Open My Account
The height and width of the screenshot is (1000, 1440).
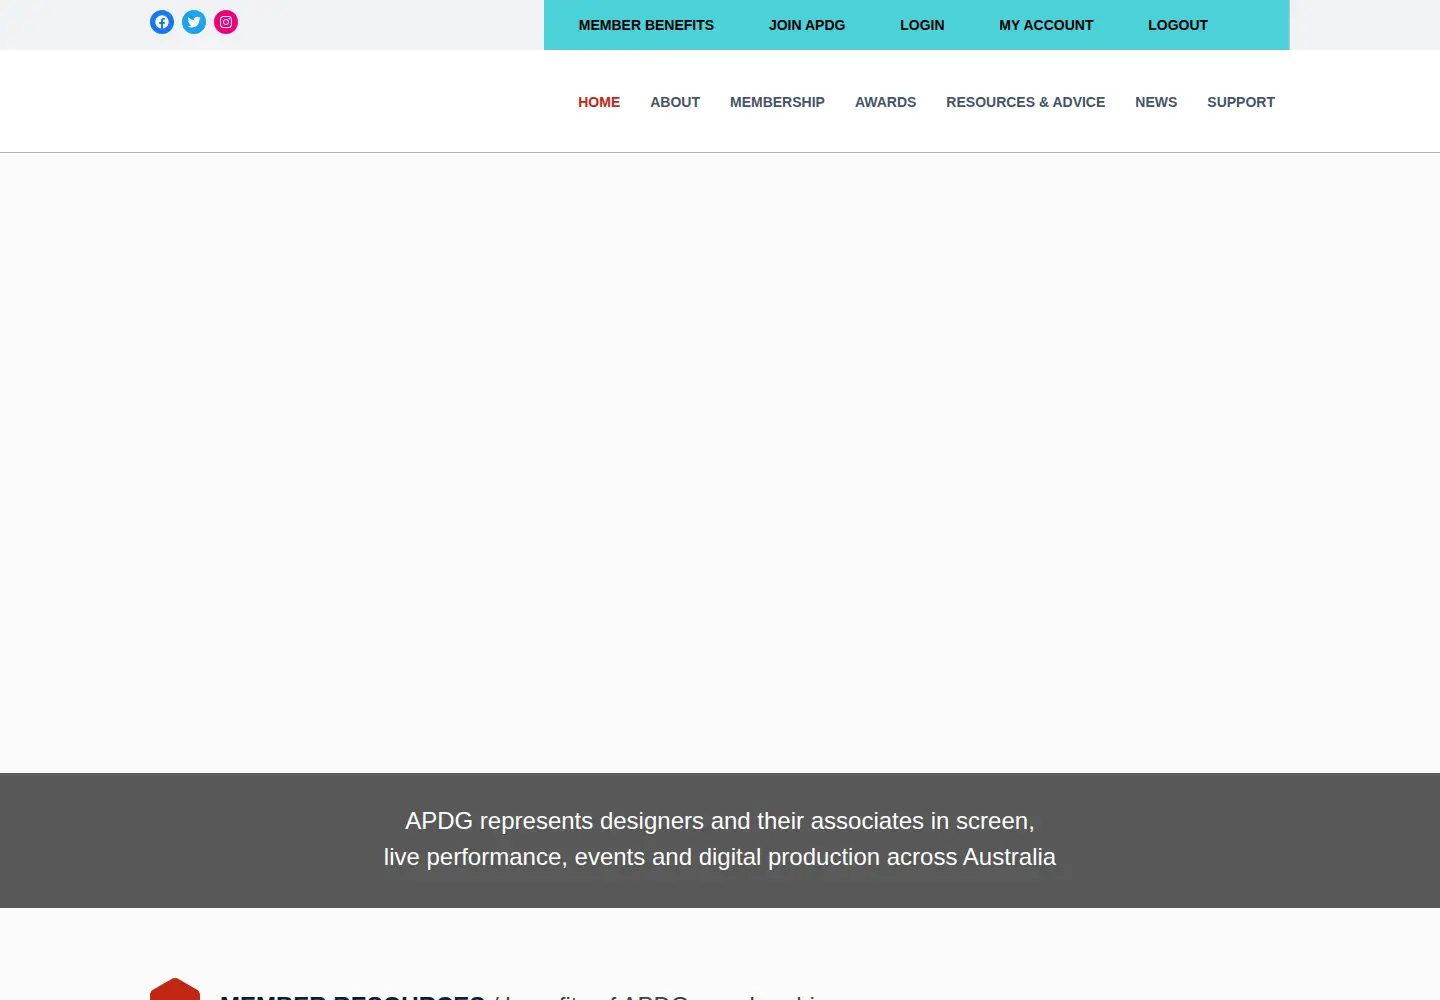pyautogui.click(x=1046, y=25)
